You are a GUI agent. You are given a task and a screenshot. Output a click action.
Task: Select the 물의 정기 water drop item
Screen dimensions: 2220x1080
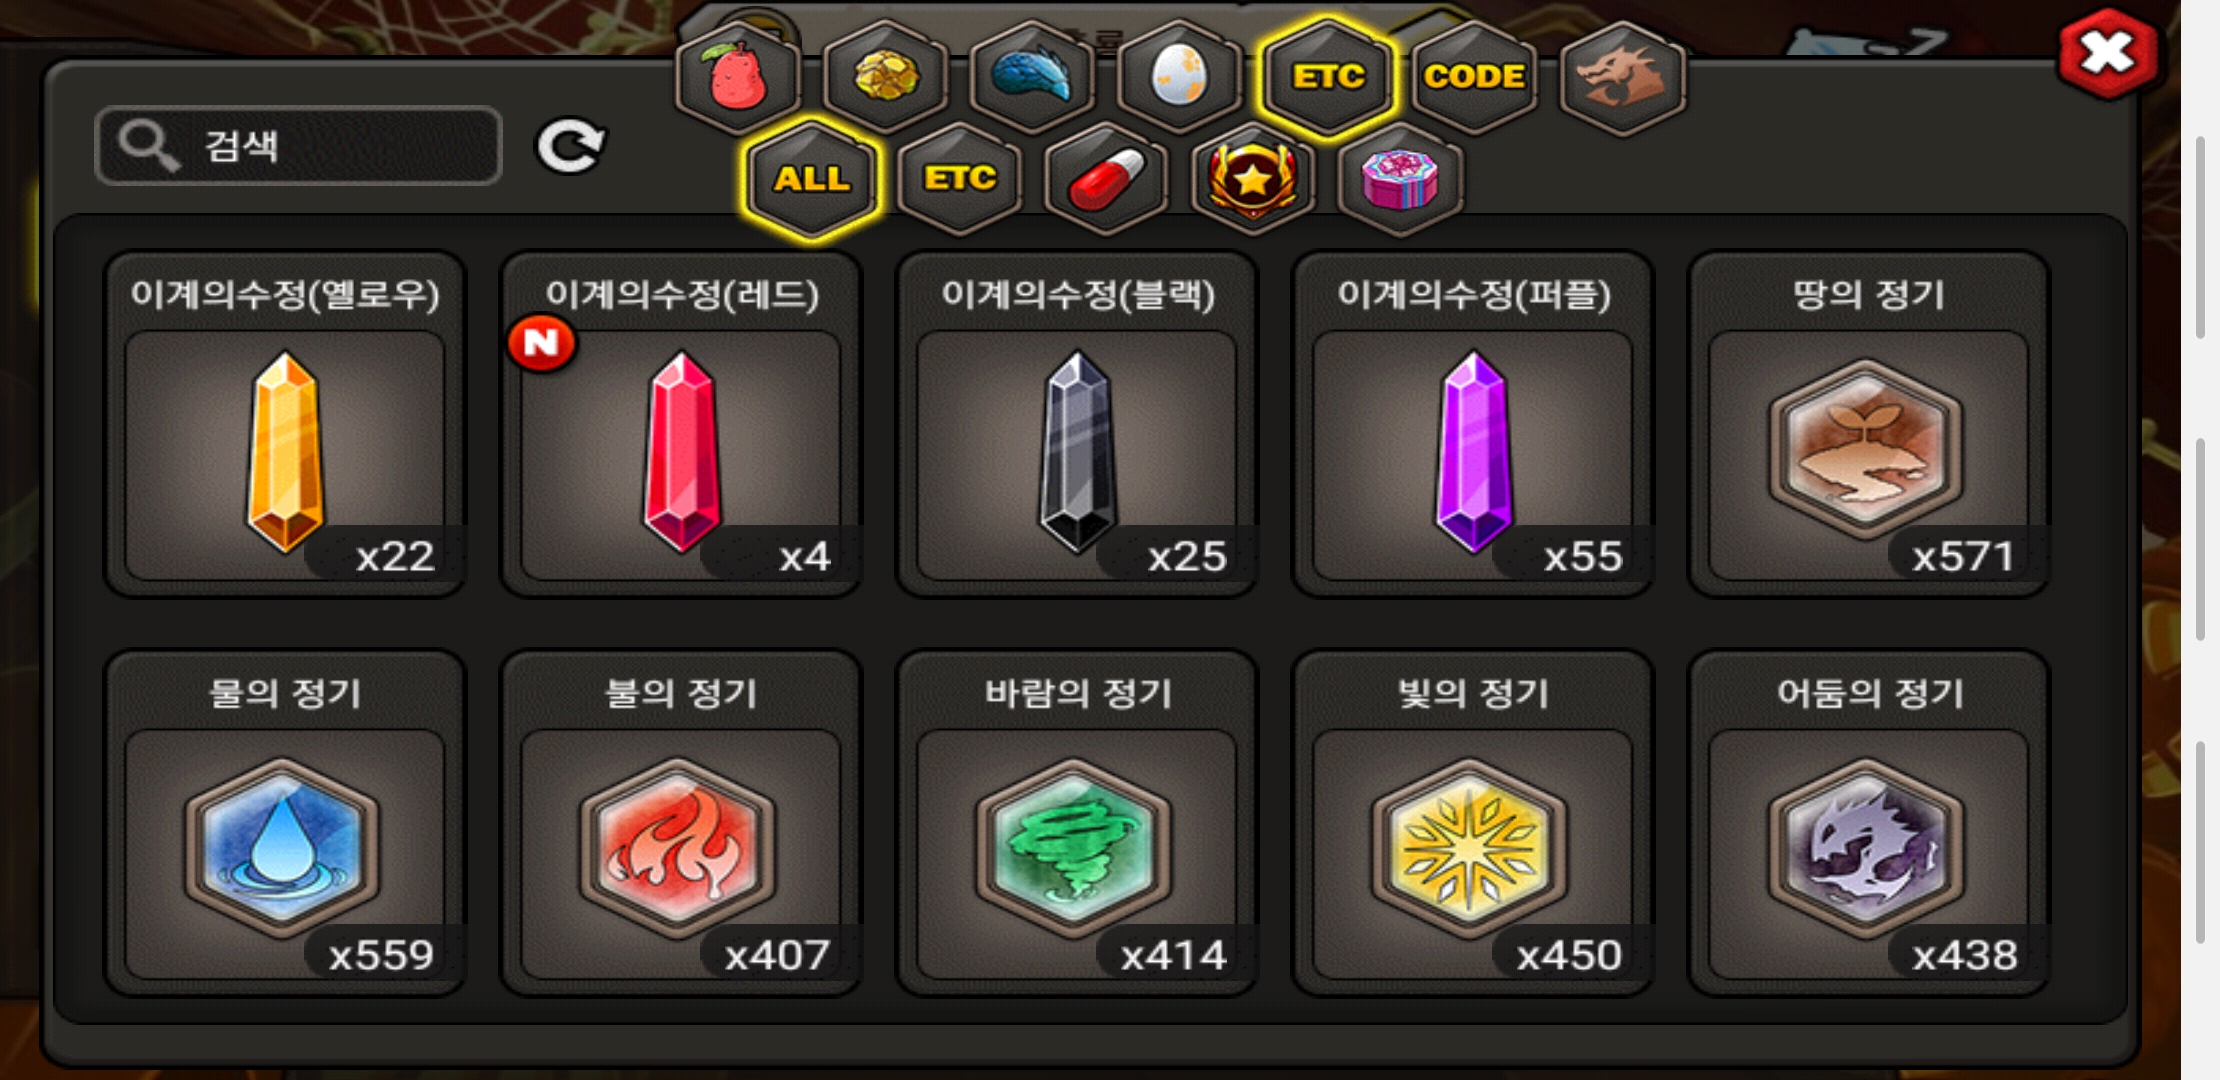point(285,823)
